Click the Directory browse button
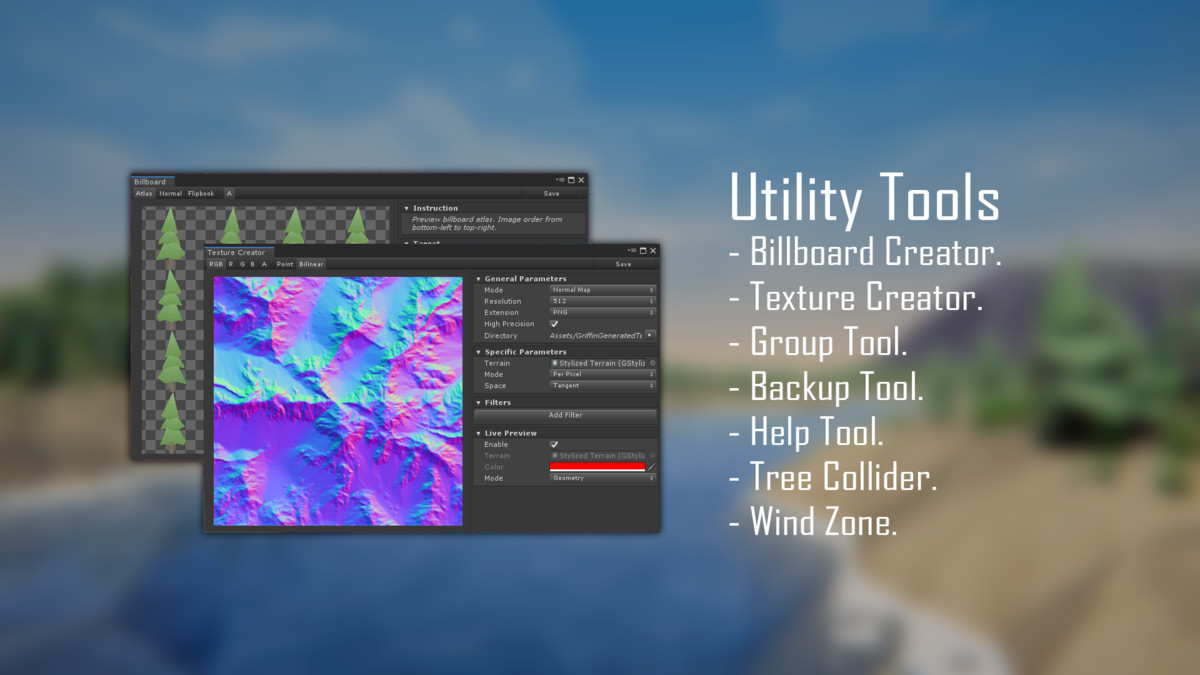 (x=650, y=336)
